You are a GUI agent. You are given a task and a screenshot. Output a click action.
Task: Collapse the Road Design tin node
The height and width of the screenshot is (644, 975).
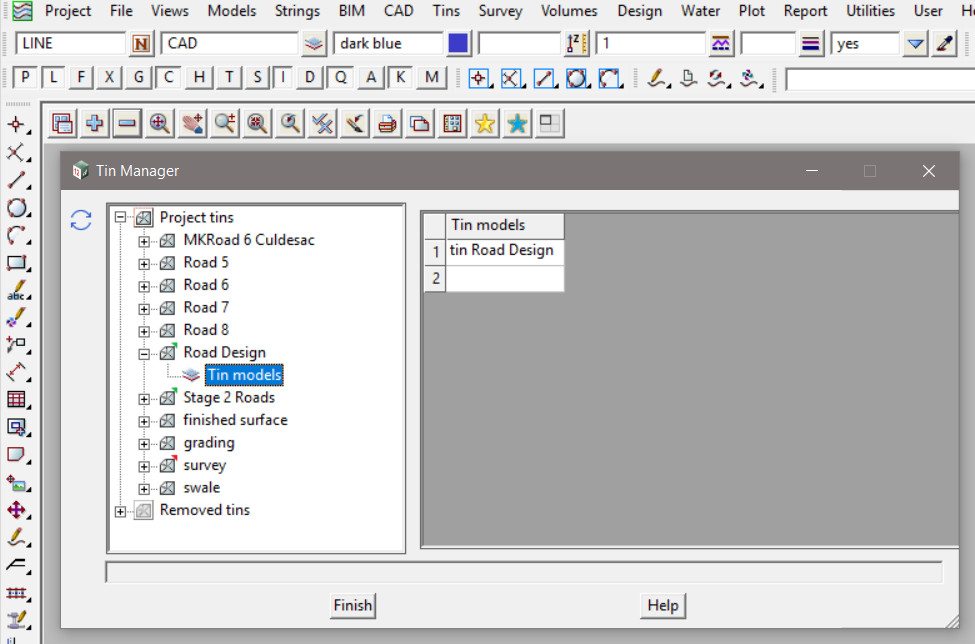tap(144, 353)
